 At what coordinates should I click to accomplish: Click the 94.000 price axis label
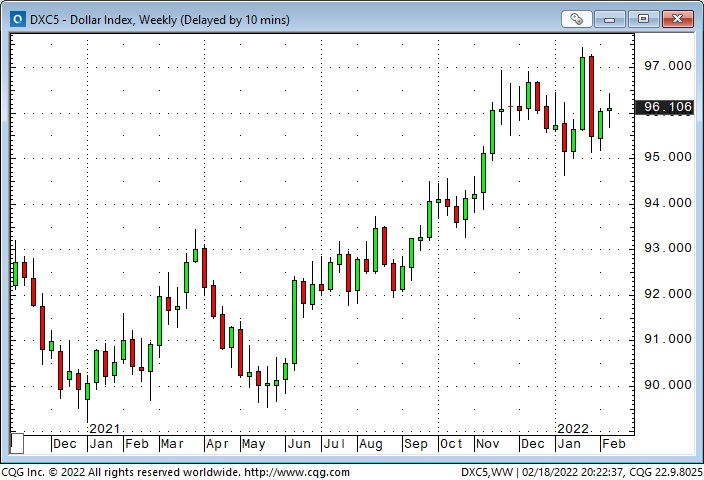[668, 203]
